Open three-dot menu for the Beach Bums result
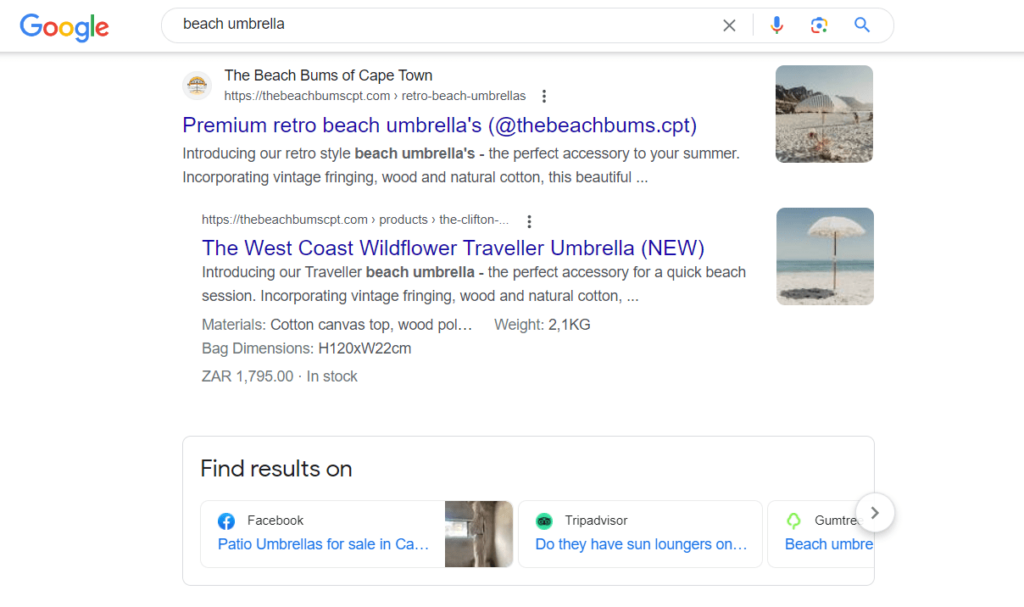Image resolution: width=1024 pixels, height=607 pixels. [544, 96]
